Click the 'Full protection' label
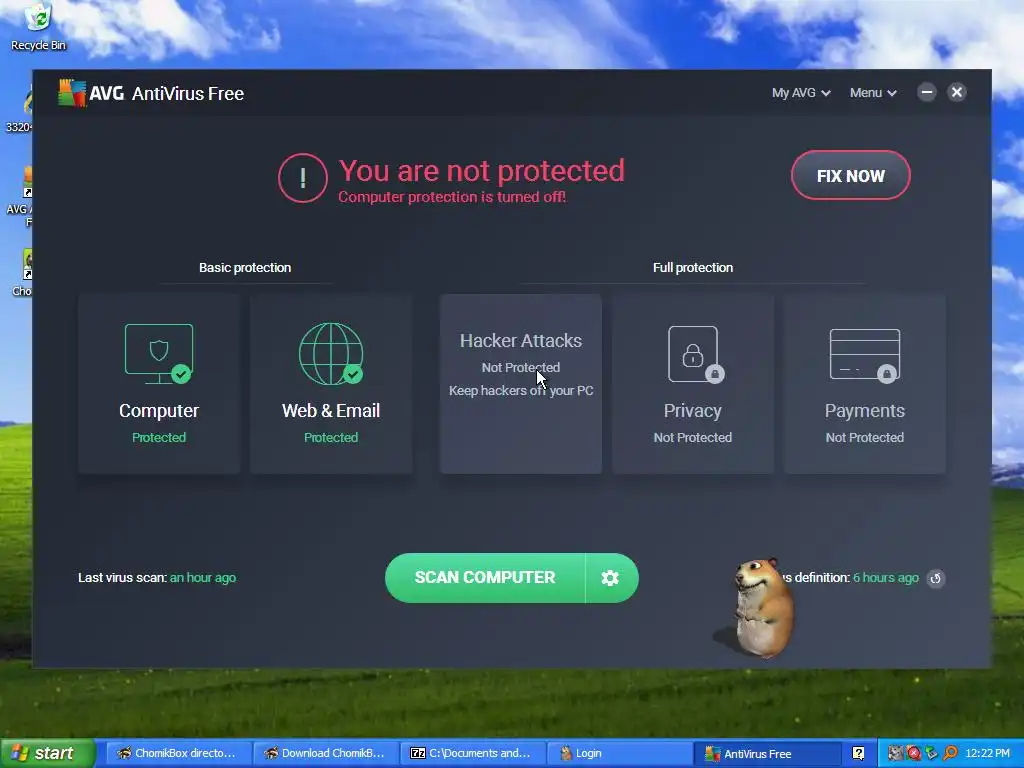This screenshot has width=1024, height=768. pos(693,267)
